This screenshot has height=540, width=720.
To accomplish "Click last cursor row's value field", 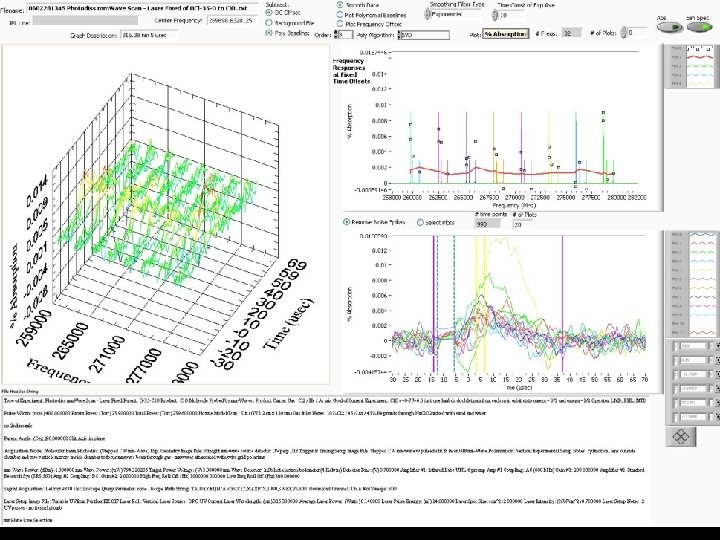I will pos(693,417).
